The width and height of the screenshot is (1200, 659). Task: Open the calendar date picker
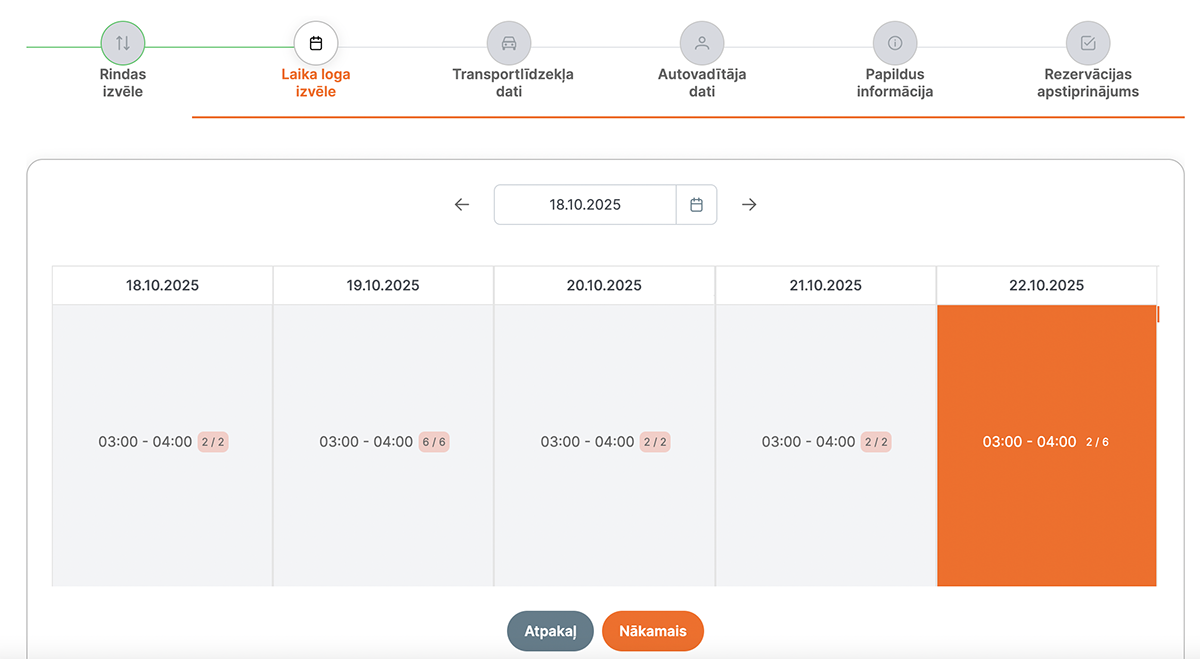point(697,205)
